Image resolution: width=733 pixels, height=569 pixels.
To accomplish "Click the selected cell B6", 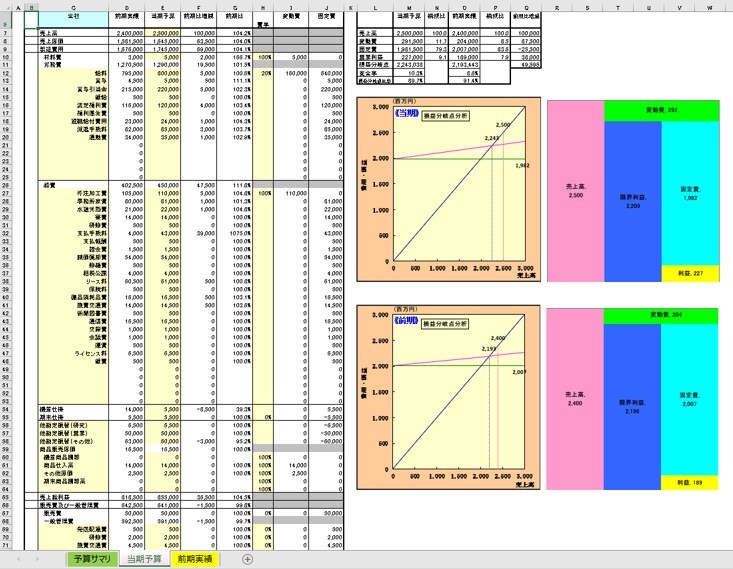I will coord(31,20).
